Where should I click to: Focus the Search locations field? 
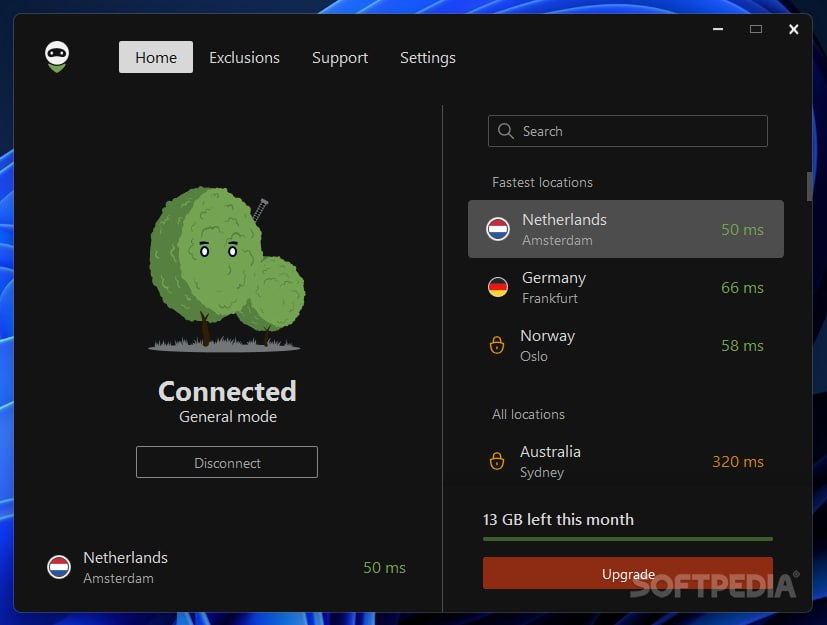click(x=628, y=131)
